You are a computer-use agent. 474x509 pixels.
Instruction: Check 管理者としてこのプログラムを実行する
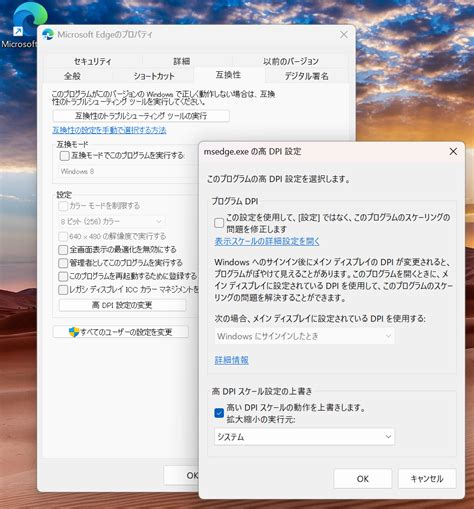click(x=63, y=263)
